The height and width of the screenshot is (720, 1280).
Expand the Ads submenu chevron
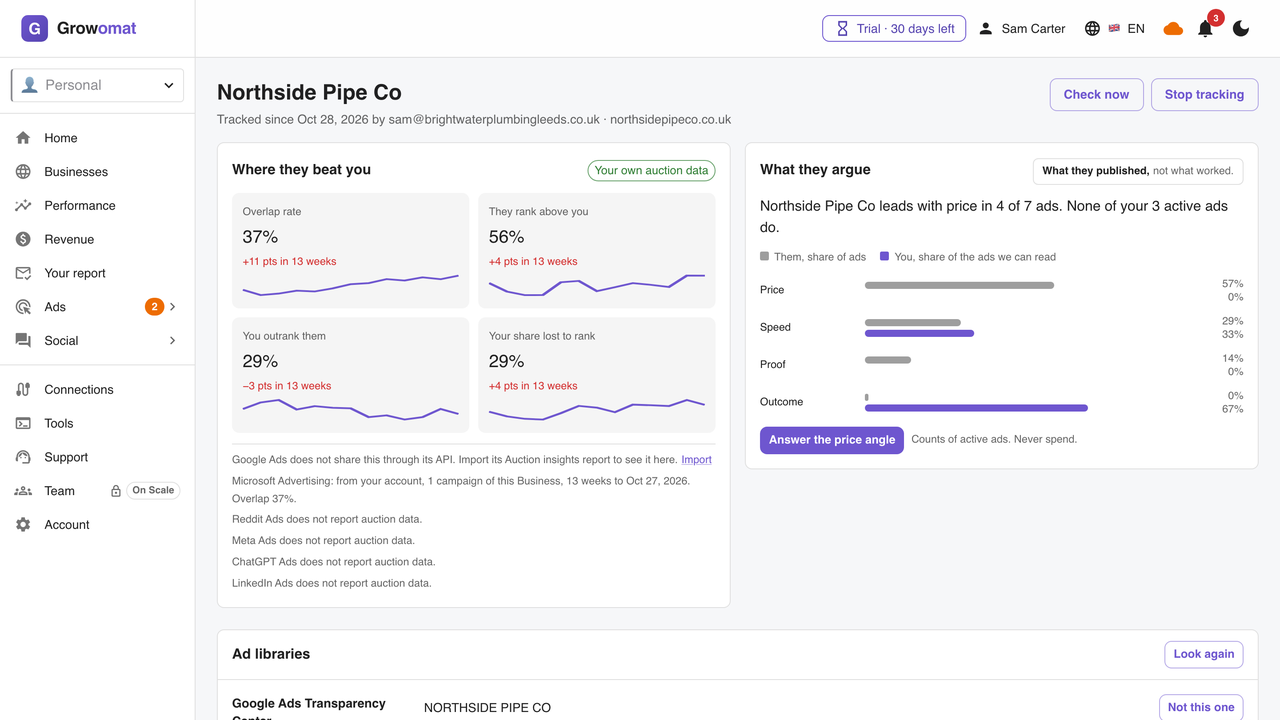(x=172, y=307)
